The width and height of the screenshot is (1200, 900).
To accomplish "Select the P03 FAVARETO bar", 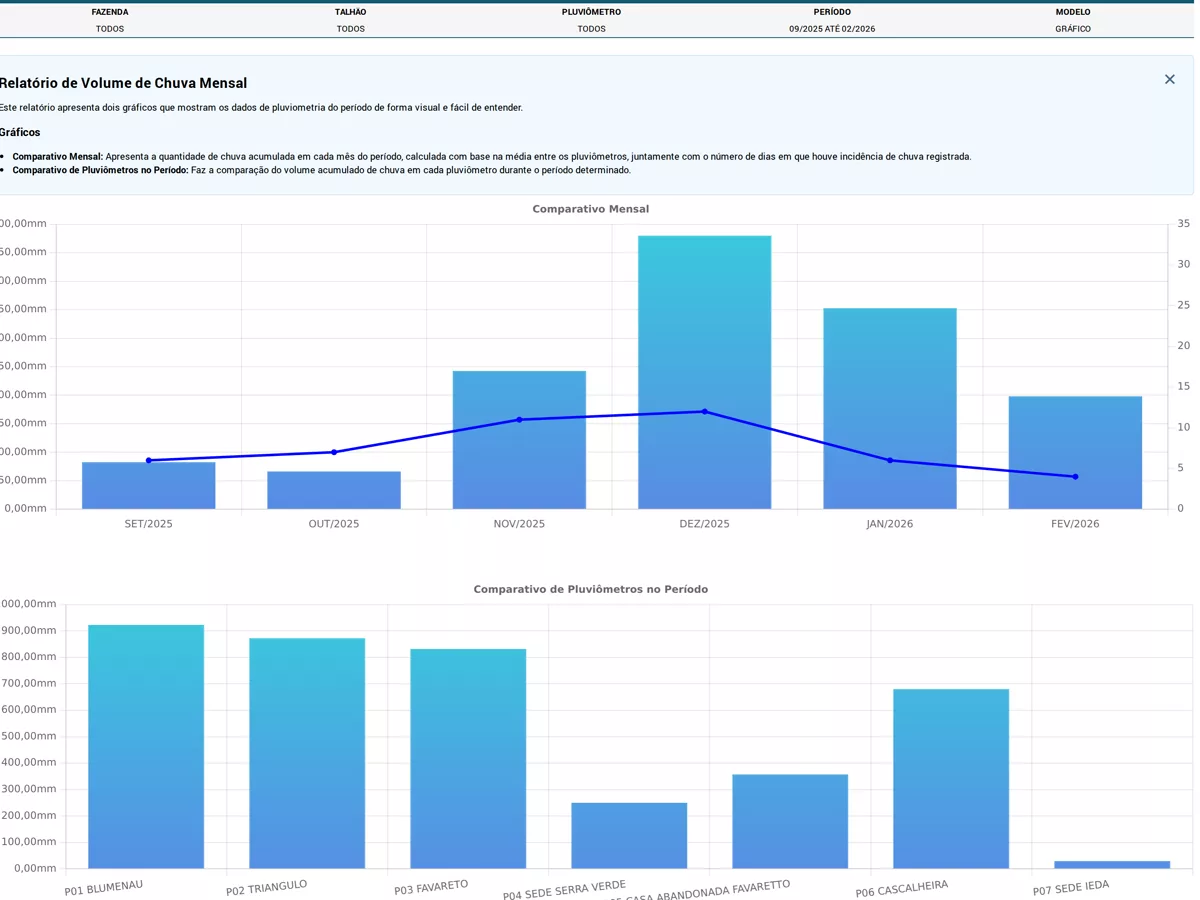I will tap(468, 759).
